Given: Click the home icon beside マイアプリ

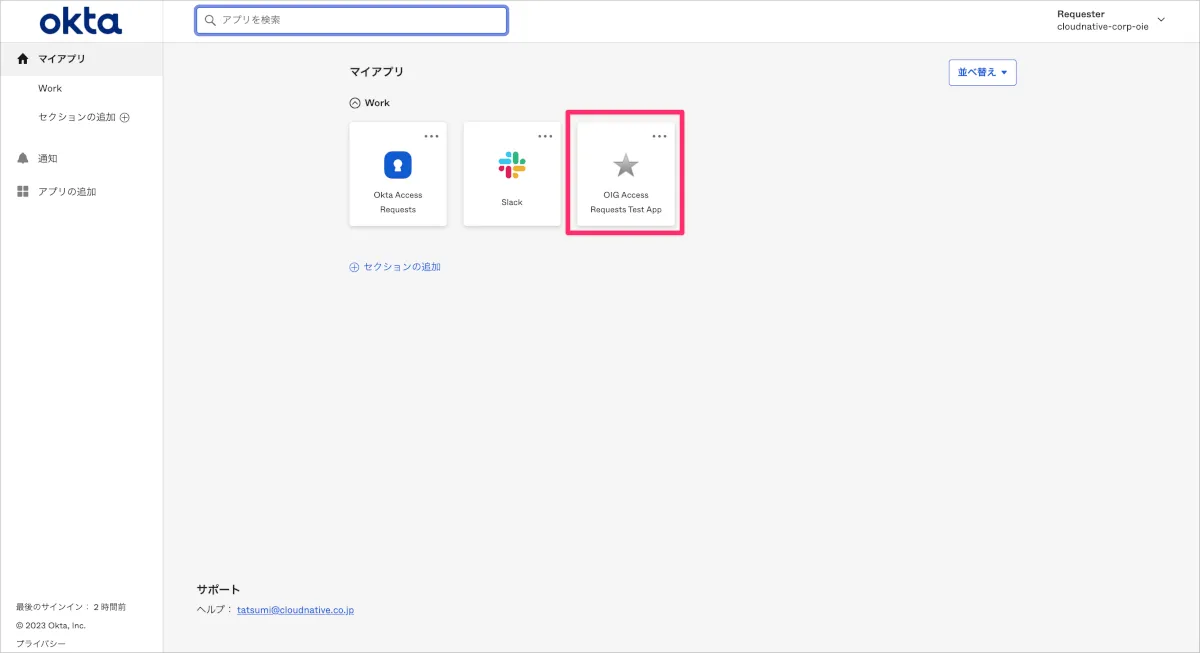Looking at the screenshot, I should coord(23,59).
